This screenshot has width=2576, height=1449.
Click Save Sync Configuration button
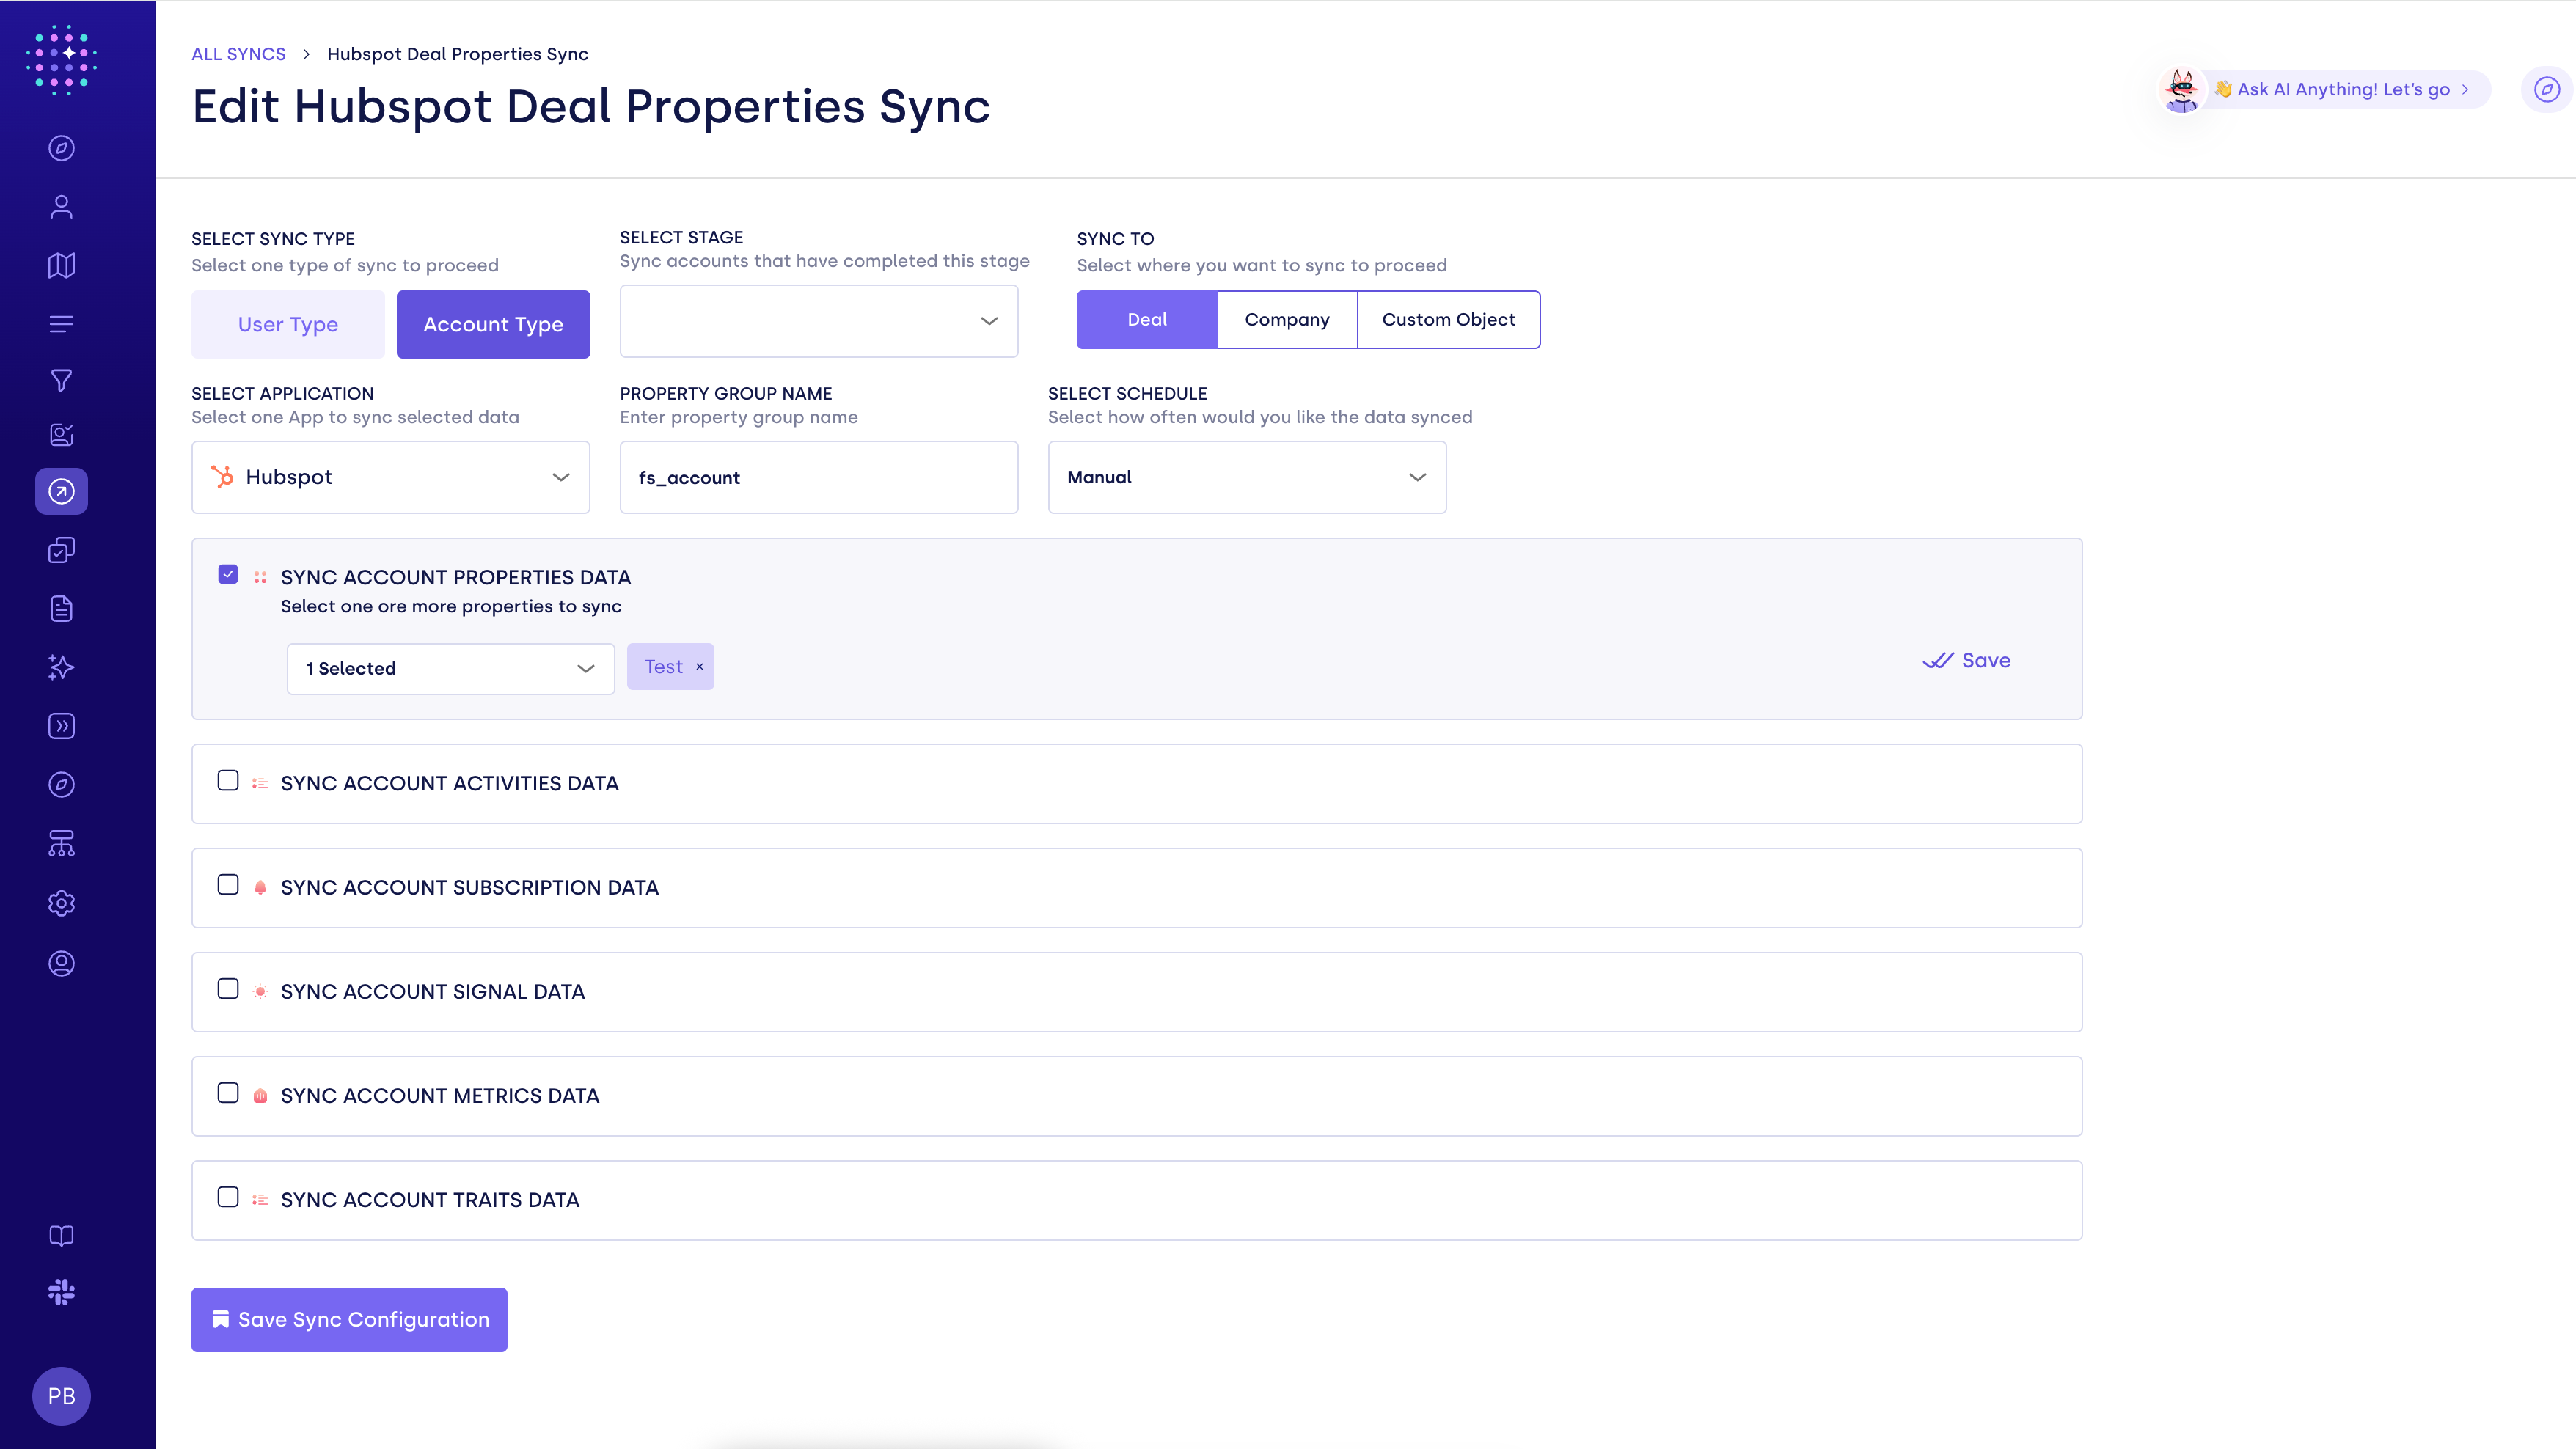click(349, 1319)
